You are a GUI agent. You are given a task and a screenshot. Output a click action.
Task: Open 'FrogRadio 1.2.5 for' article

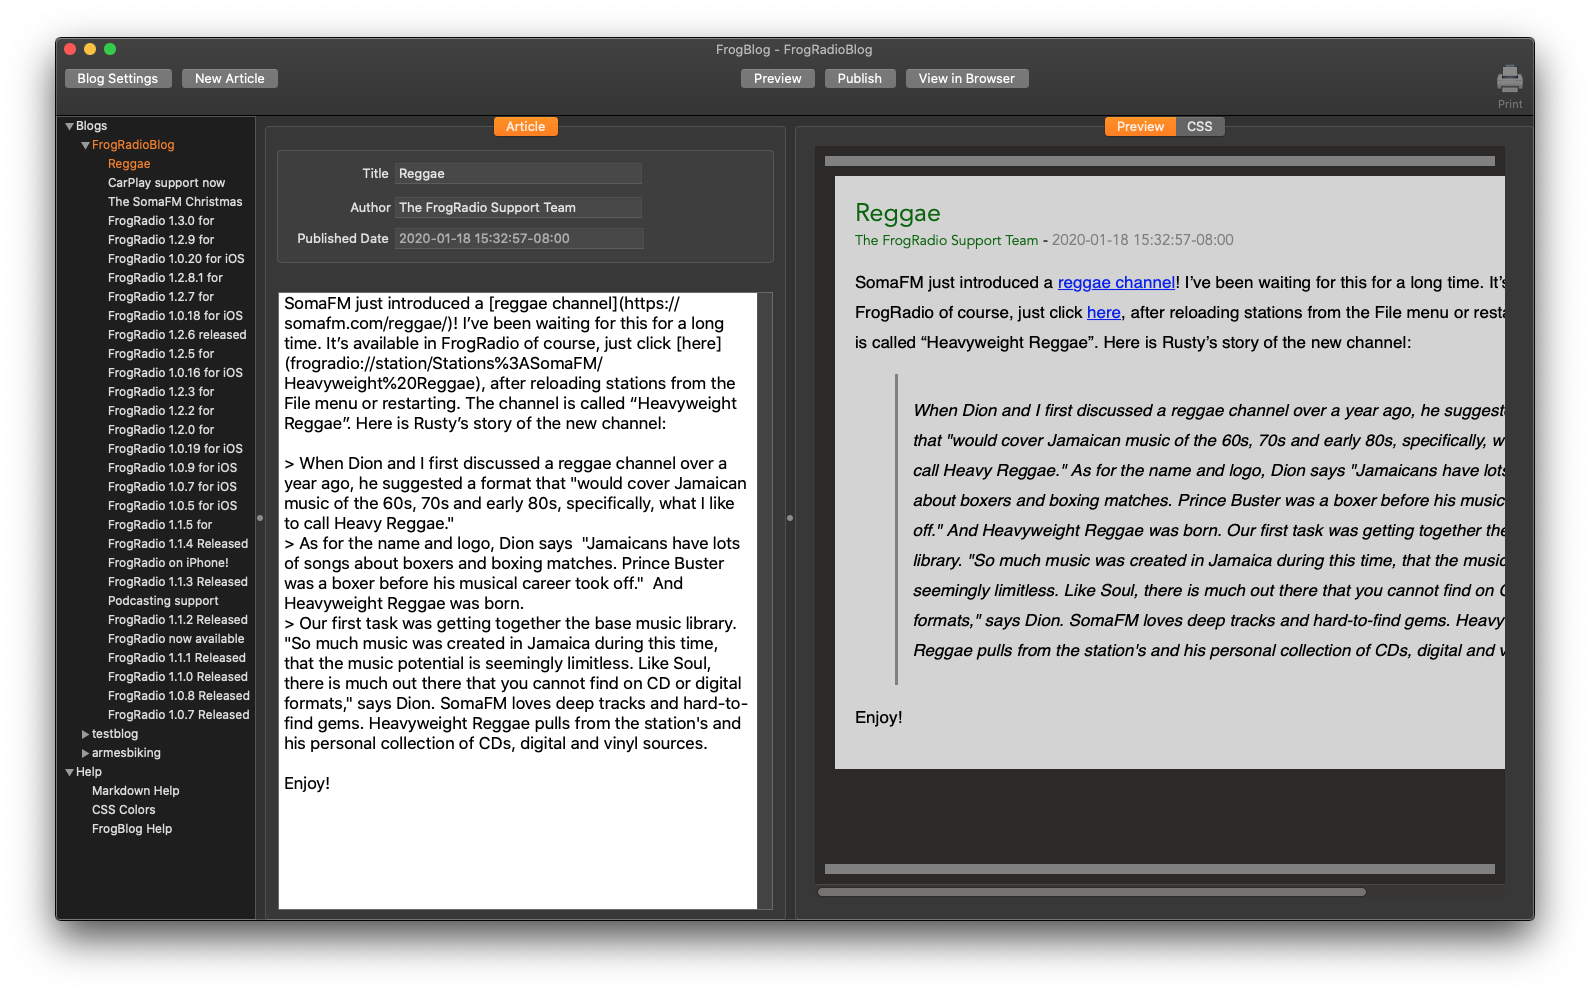(x=161, y=354)
